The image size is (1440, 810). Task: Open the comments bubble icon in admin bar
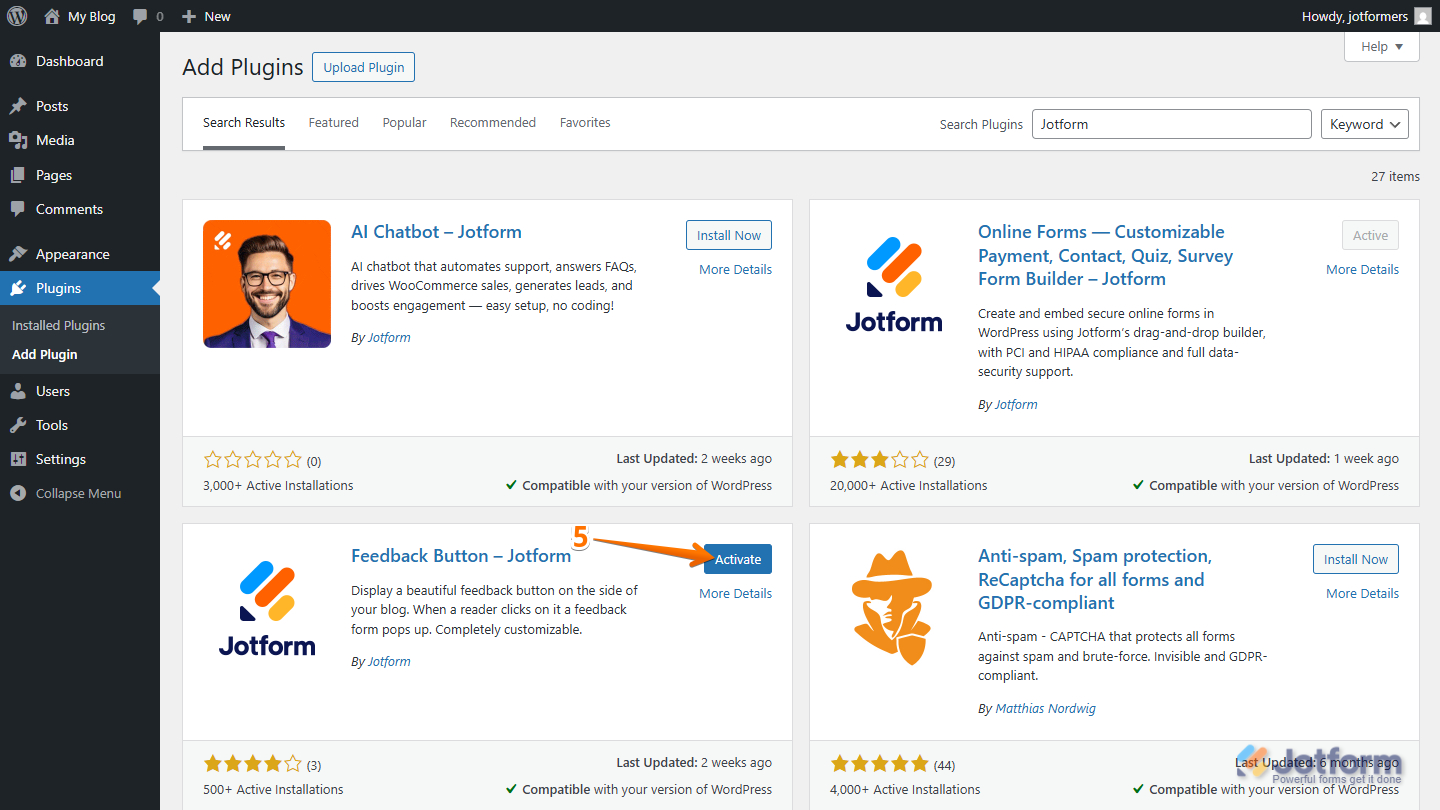(140, 16)
